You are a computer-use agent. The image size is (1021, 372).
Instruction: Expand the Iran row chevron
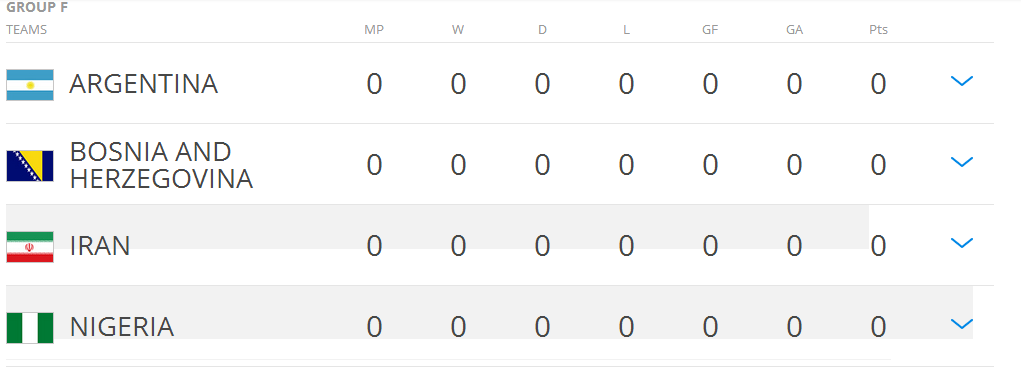[x=962, y=243]
